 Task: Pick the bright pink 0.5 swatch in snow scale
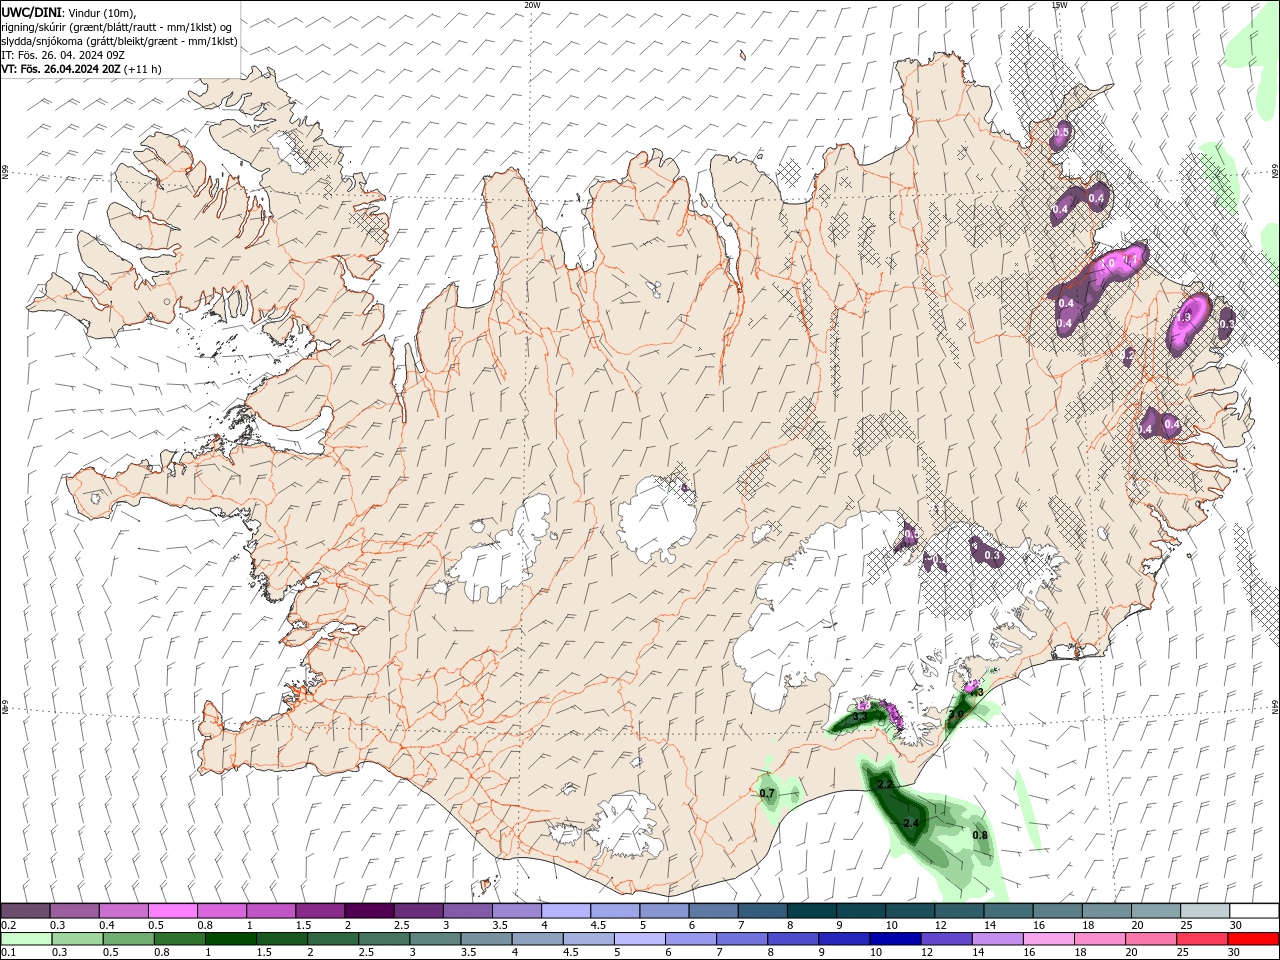pos(172,911)
